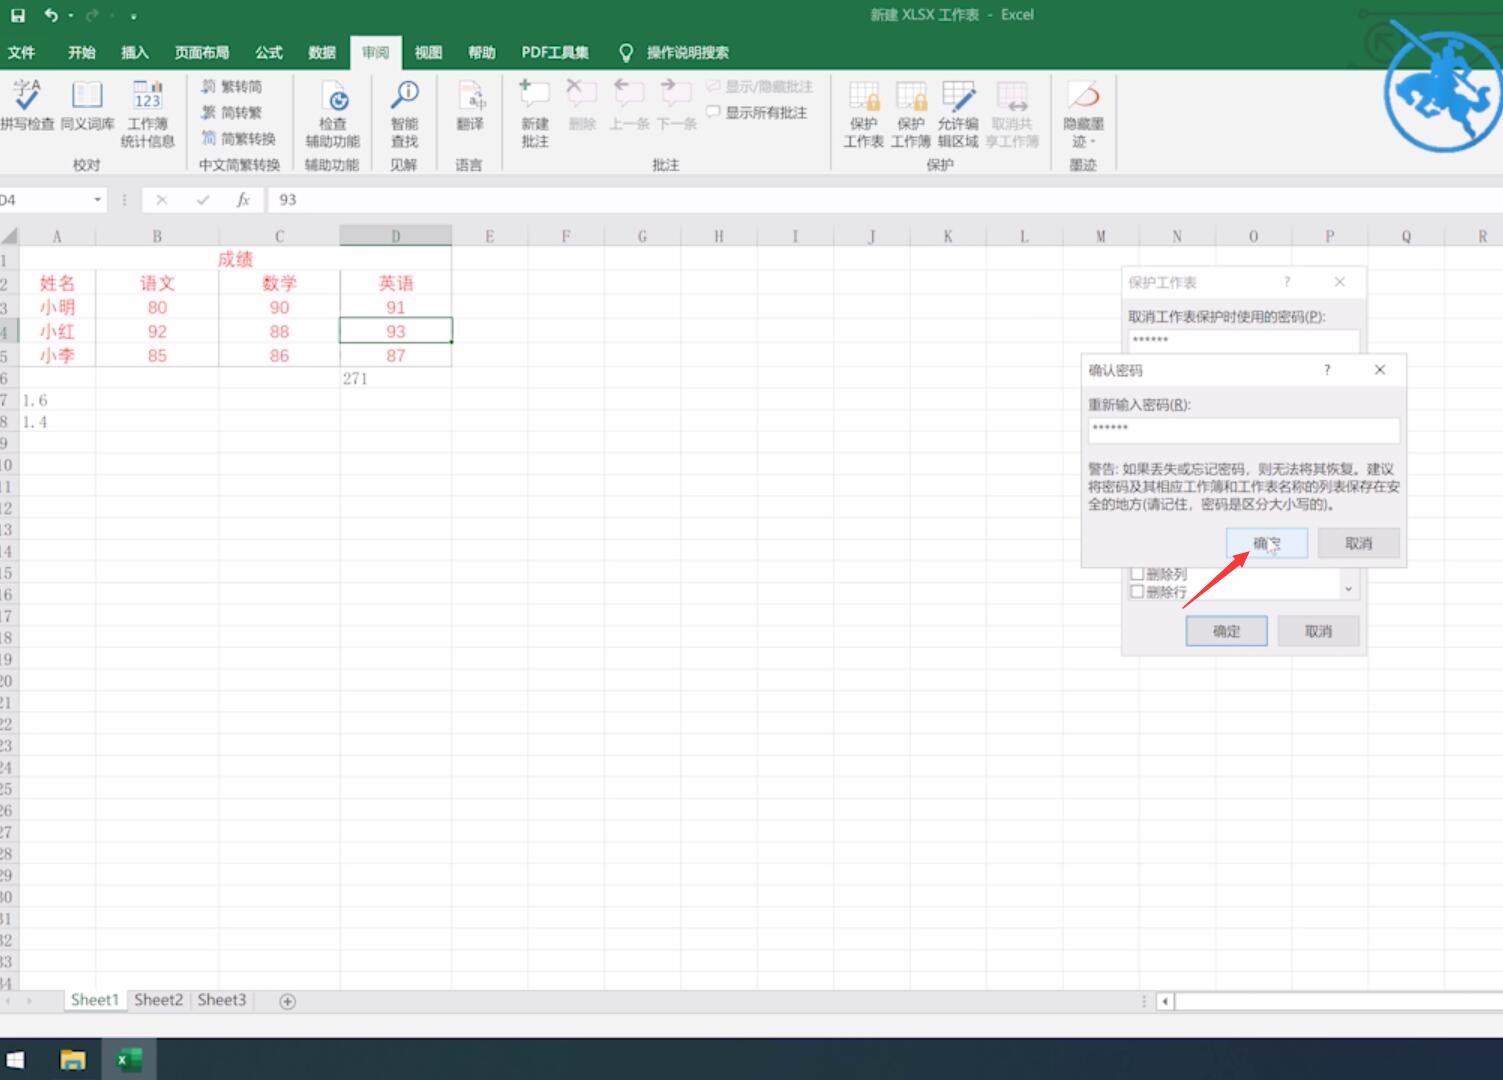Launch the Translate (翻译) tool
The width and height of the screenshot is (1503, 1080).
(x=470, y=105)
